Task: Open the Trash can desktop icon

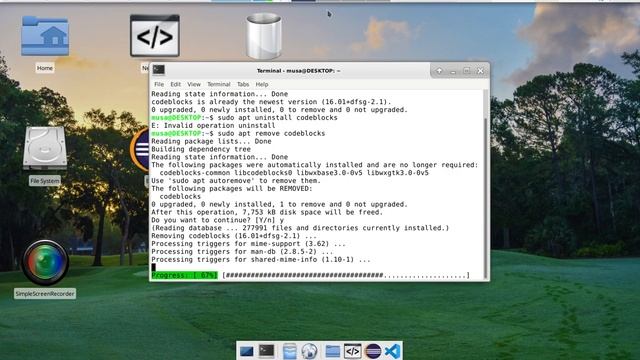Action: 264,36
